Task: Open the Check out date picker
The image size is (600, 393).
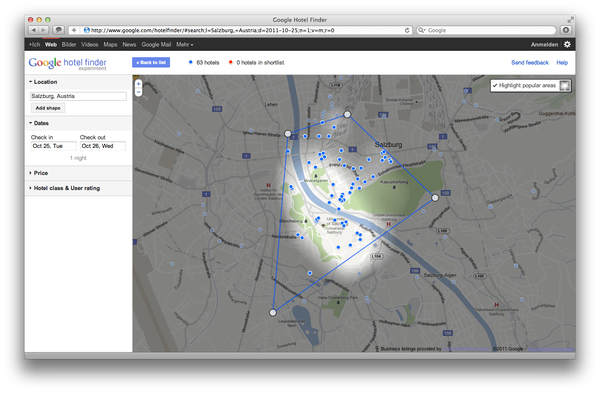Action: pyautogui.click(x=103, y=146)
